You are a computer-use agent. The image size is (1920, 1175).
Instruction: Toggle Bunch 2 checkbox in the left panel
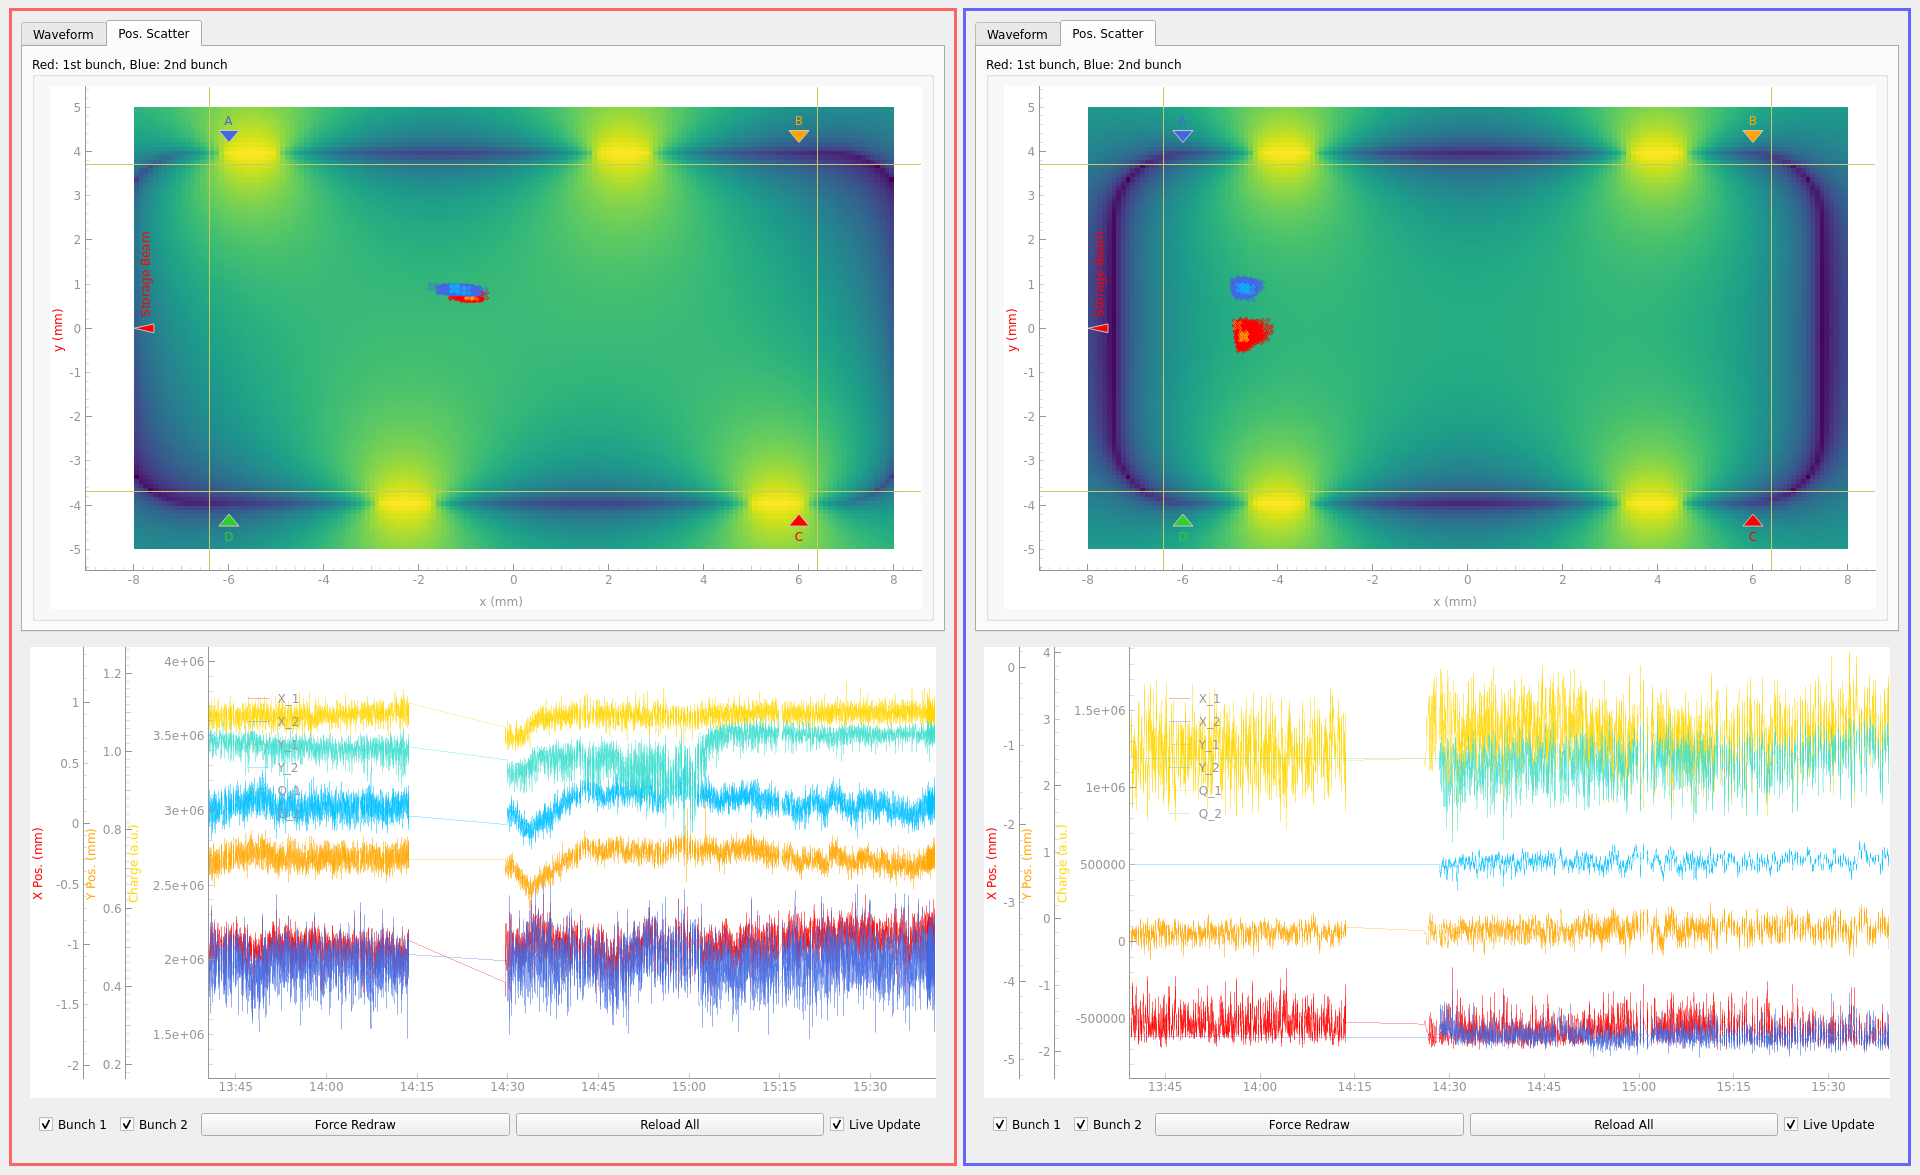click(127, 1124)
